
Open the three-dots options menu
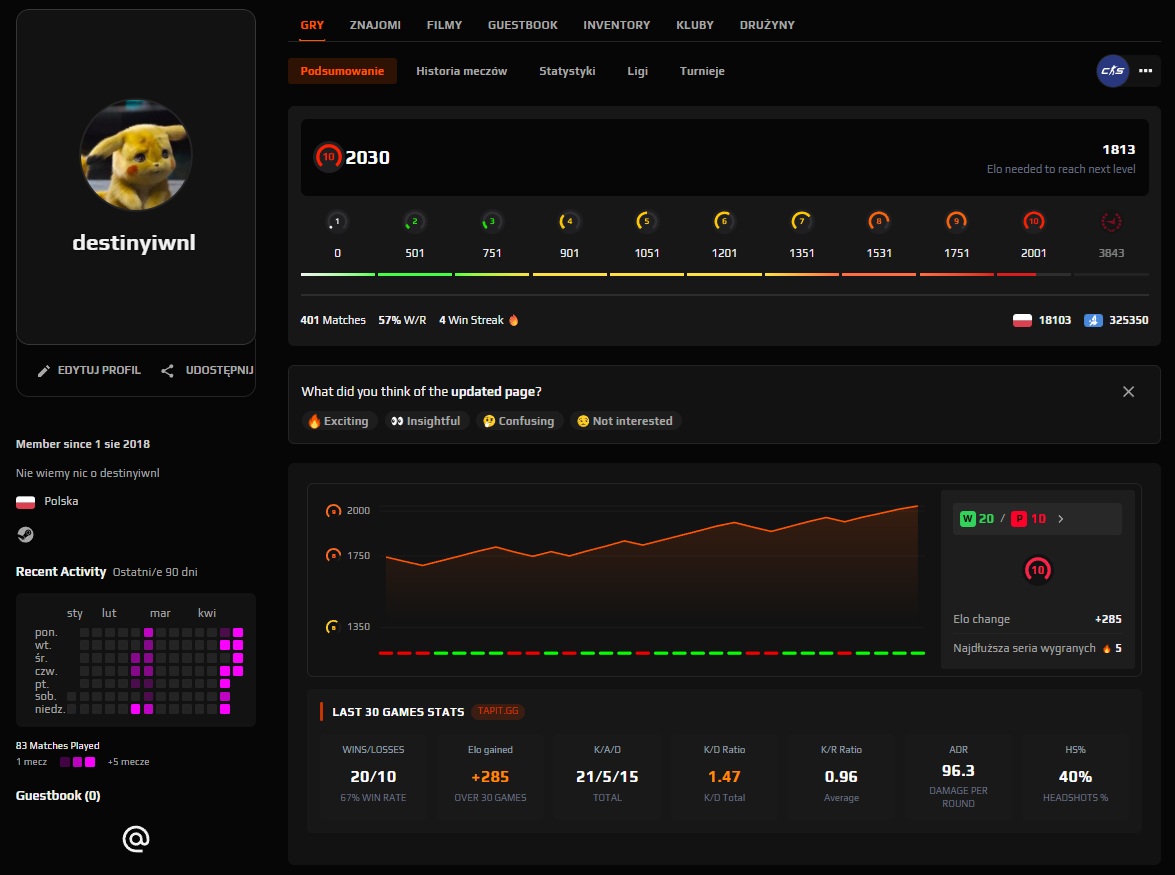(x=1146, y=71)
